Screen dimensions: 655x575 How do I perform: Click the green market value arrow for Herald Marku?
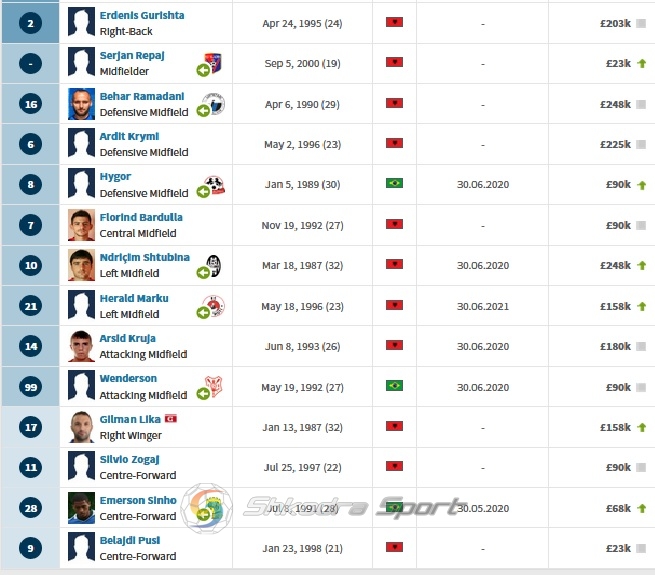(642, 306)
